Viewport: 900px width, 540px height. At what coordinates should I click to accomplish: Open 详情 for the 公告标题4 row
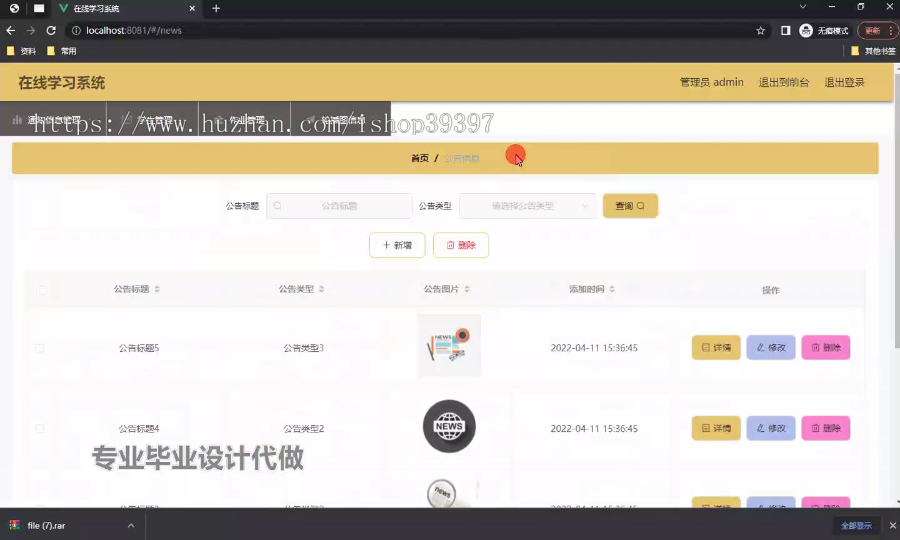point(716,428)
